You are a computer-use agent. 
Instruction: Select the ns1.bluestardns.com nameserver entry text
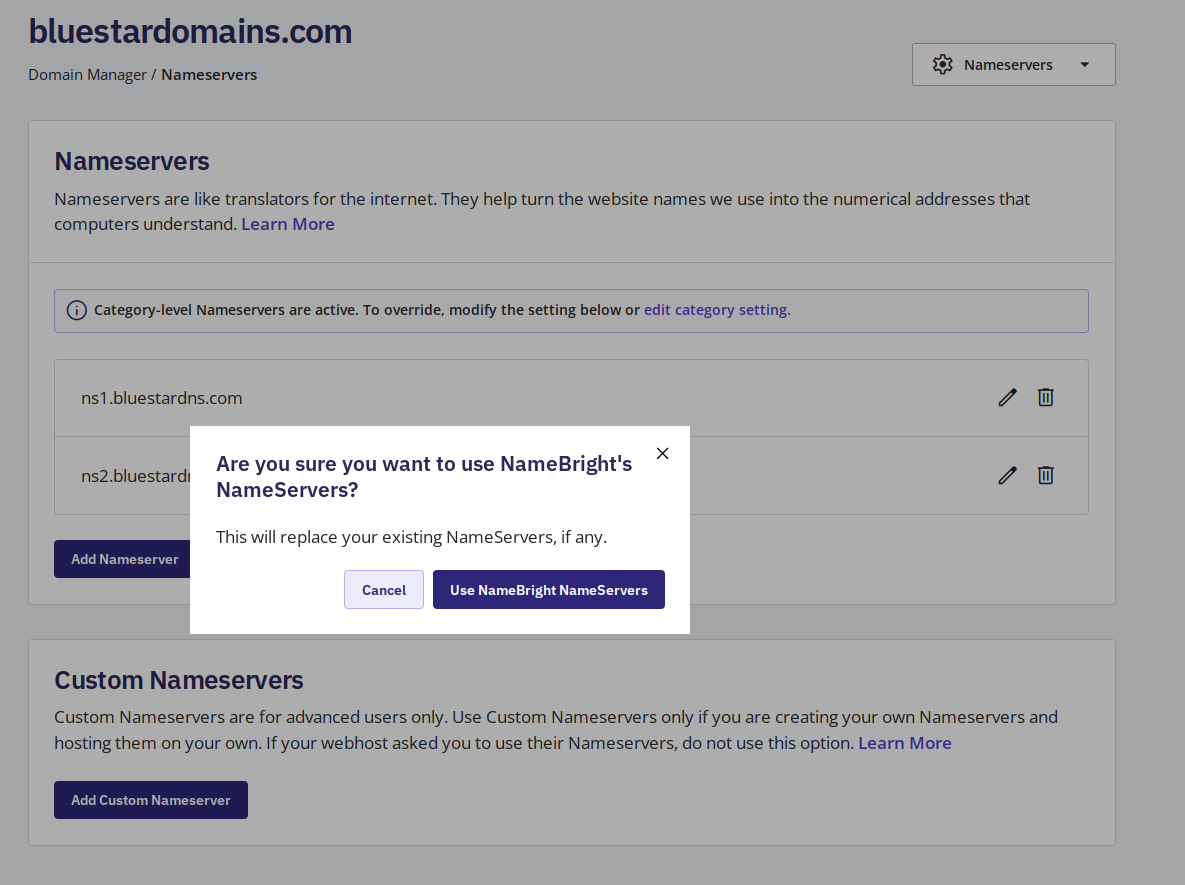coord(162,398)
